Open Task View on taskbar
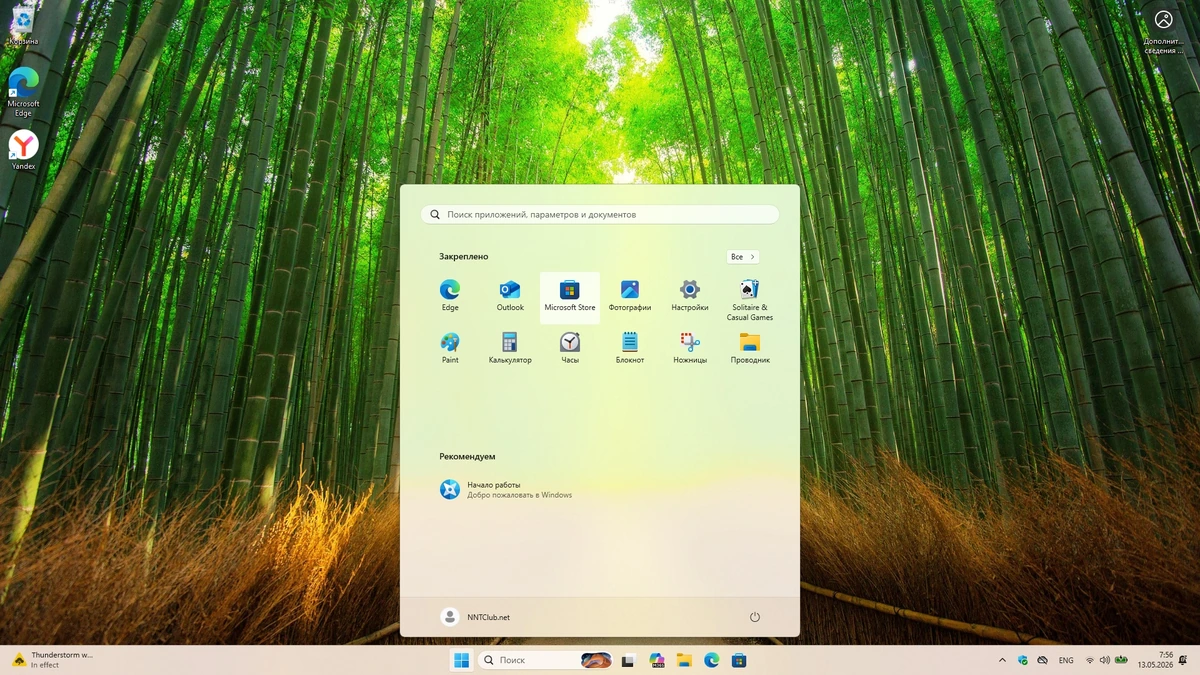Viewport: 1200px width, 675px height. pos(628,660)
